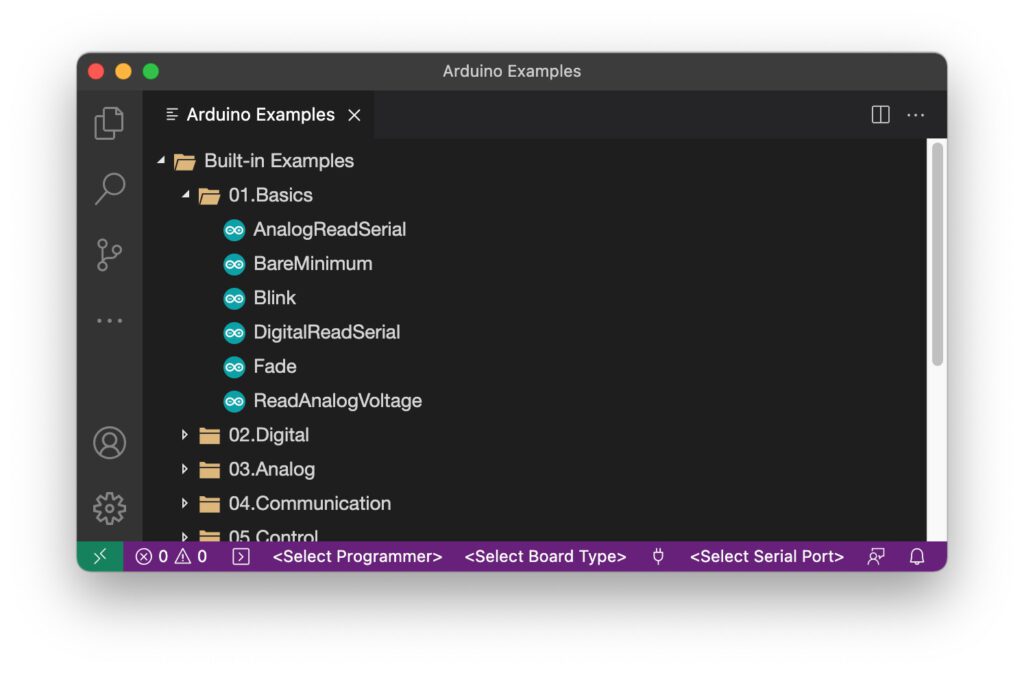Select the 03.Analog folder label

pos(272,469)
